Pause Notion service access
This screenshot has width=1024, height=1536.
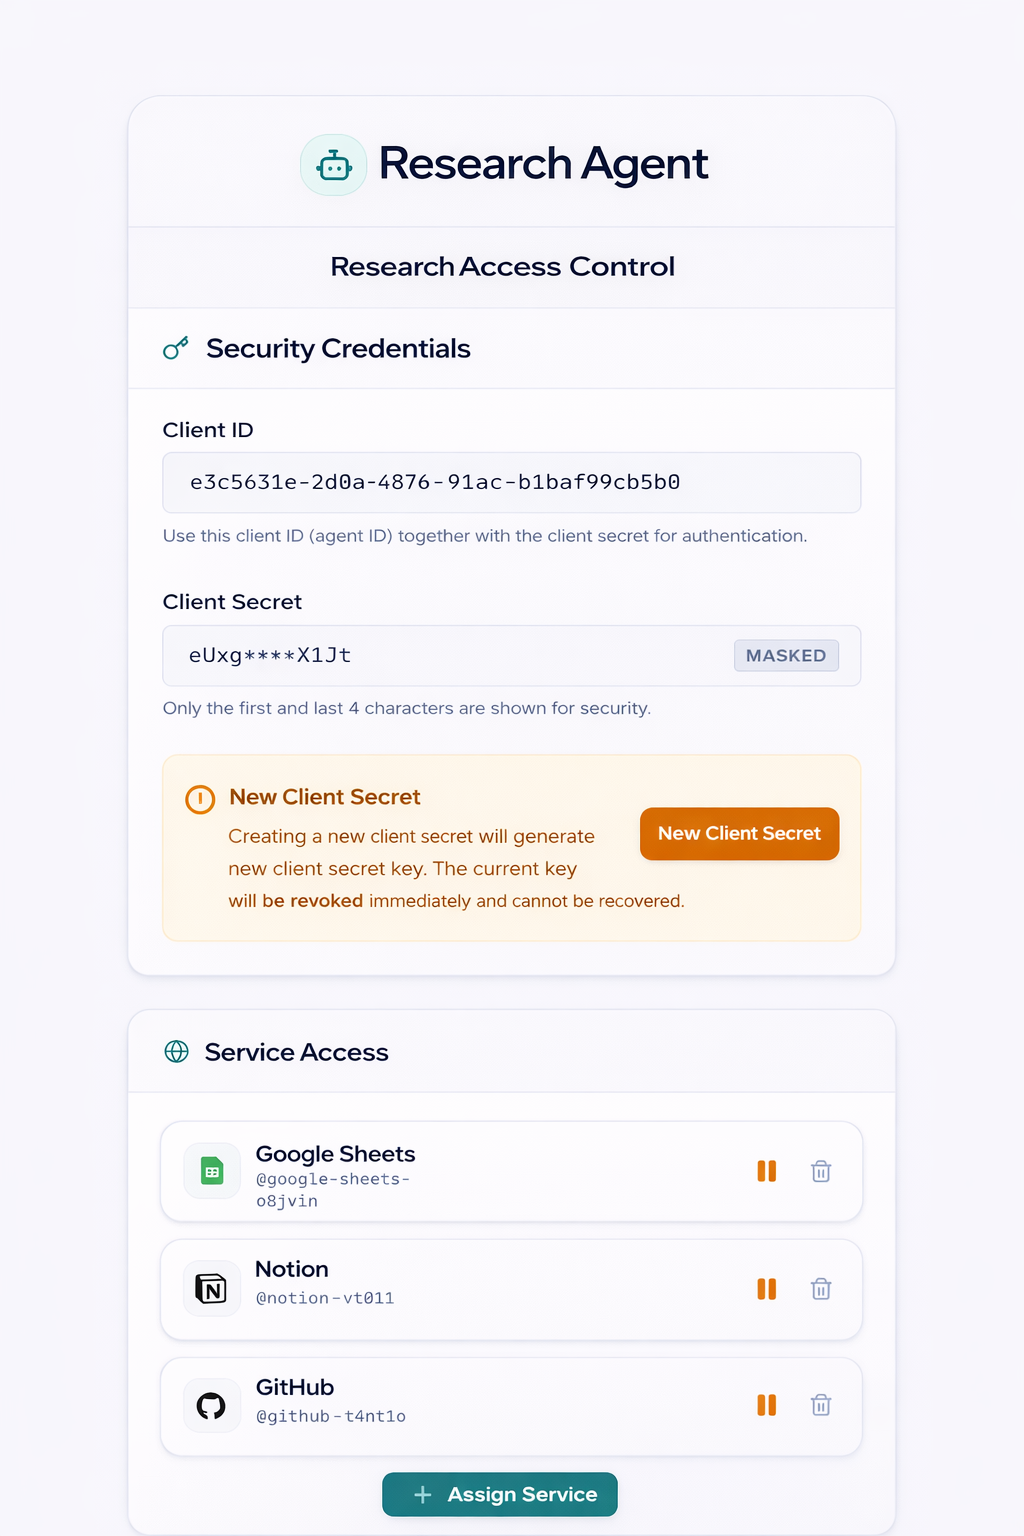(x=767, y=1289)
